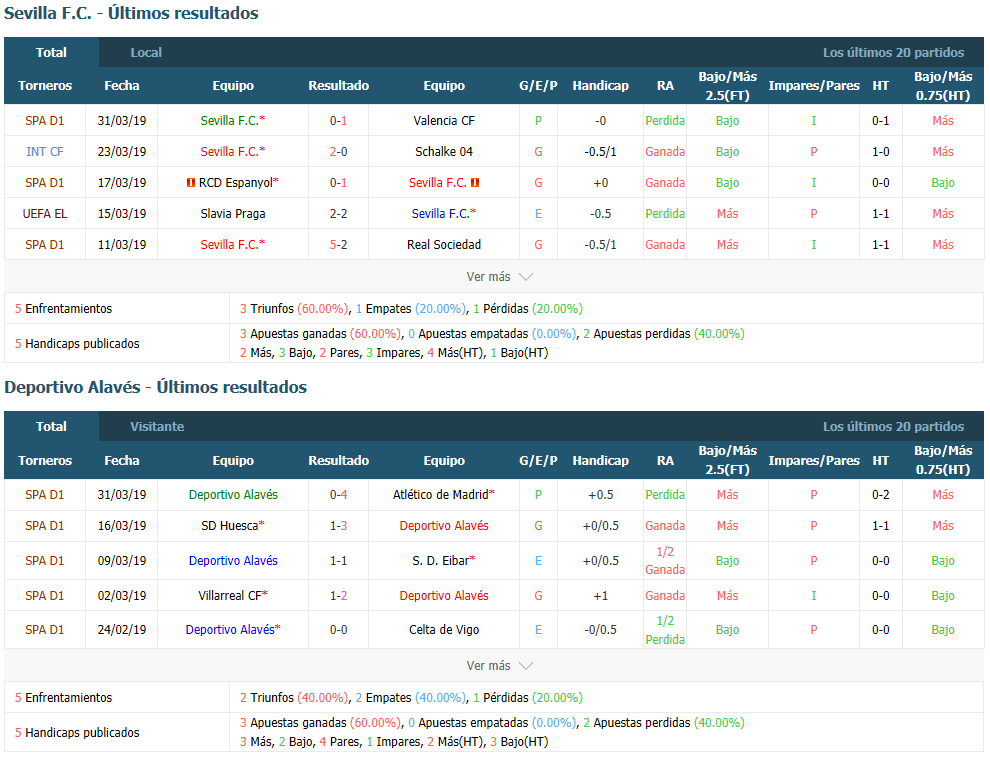
Task: Open the Celta de Vigo team link
Action: [x=444, y=629]
